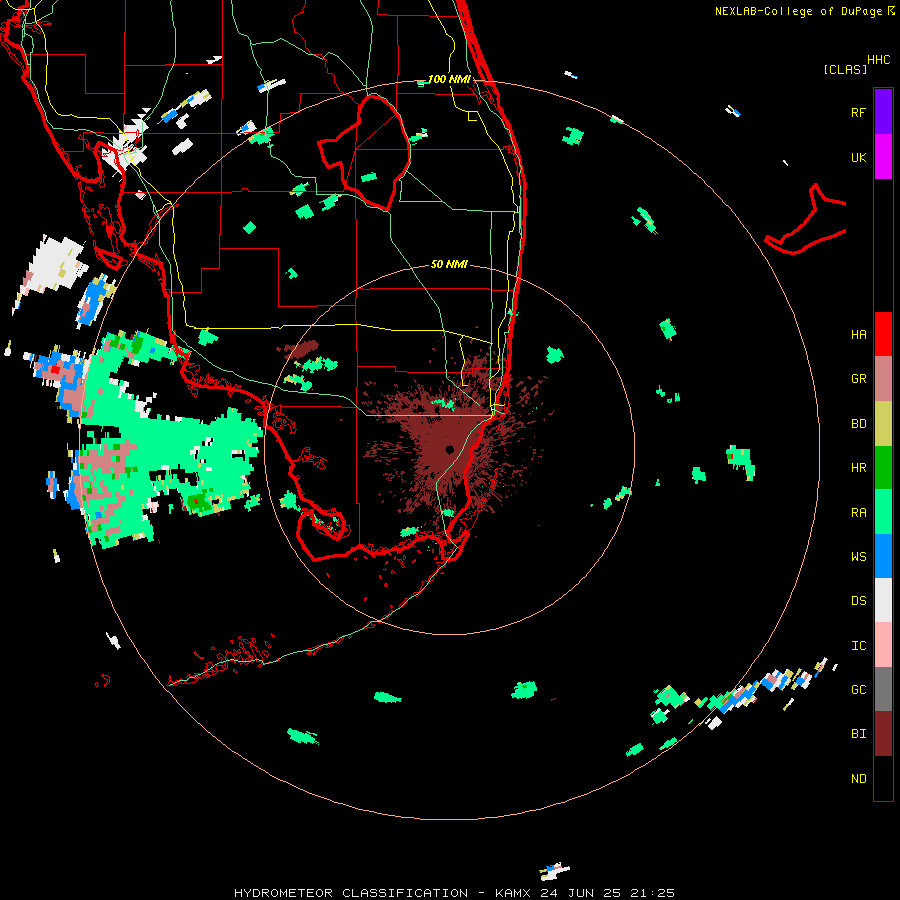This screenshot has width=900, height=900.
Task: Click the 'HA' legend label
Action: [858, 334]
